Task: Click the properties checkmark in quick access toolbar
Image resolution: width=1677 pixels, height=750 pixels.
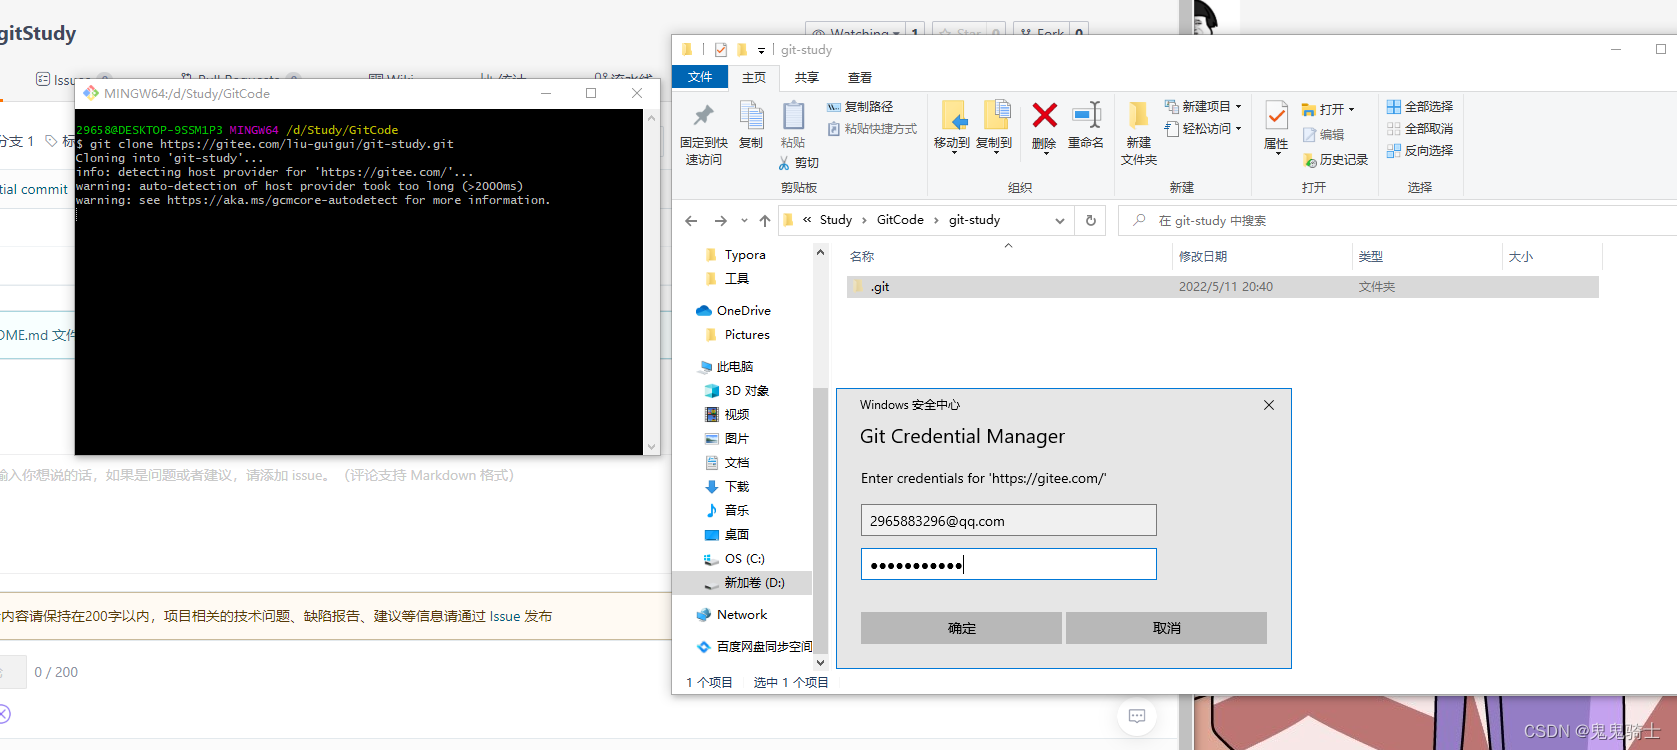Action: pos(720,50)
